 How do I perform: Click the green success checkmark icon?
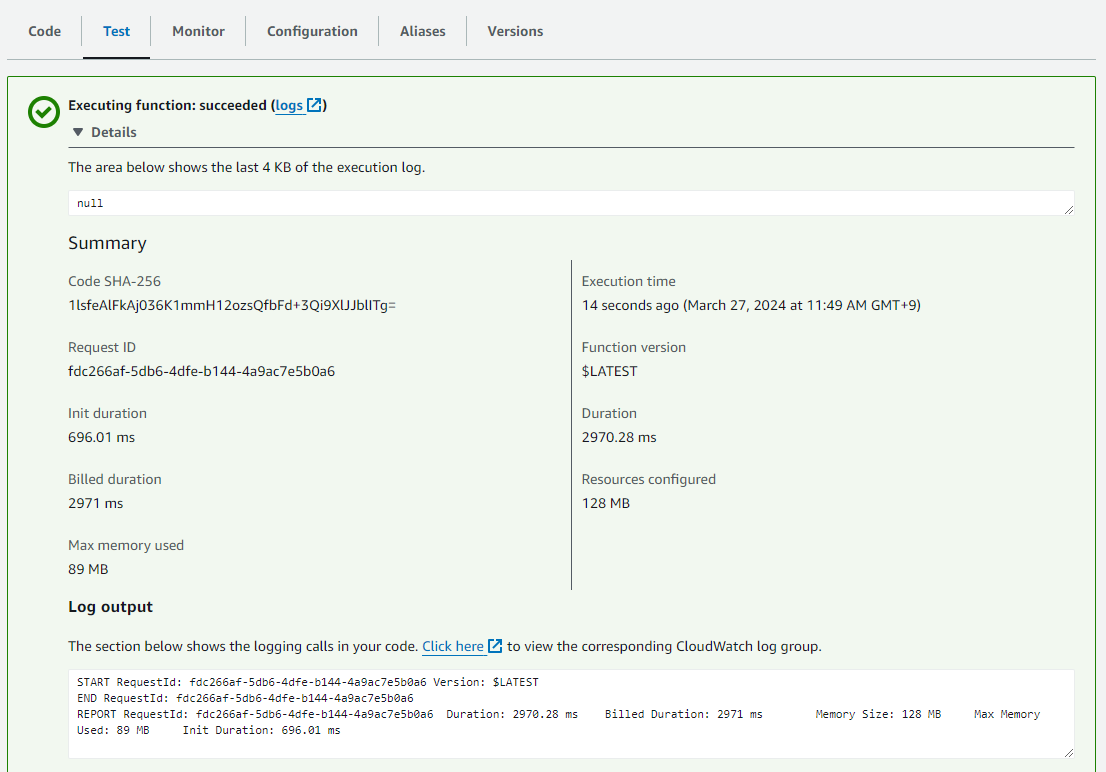coord(44,112)
